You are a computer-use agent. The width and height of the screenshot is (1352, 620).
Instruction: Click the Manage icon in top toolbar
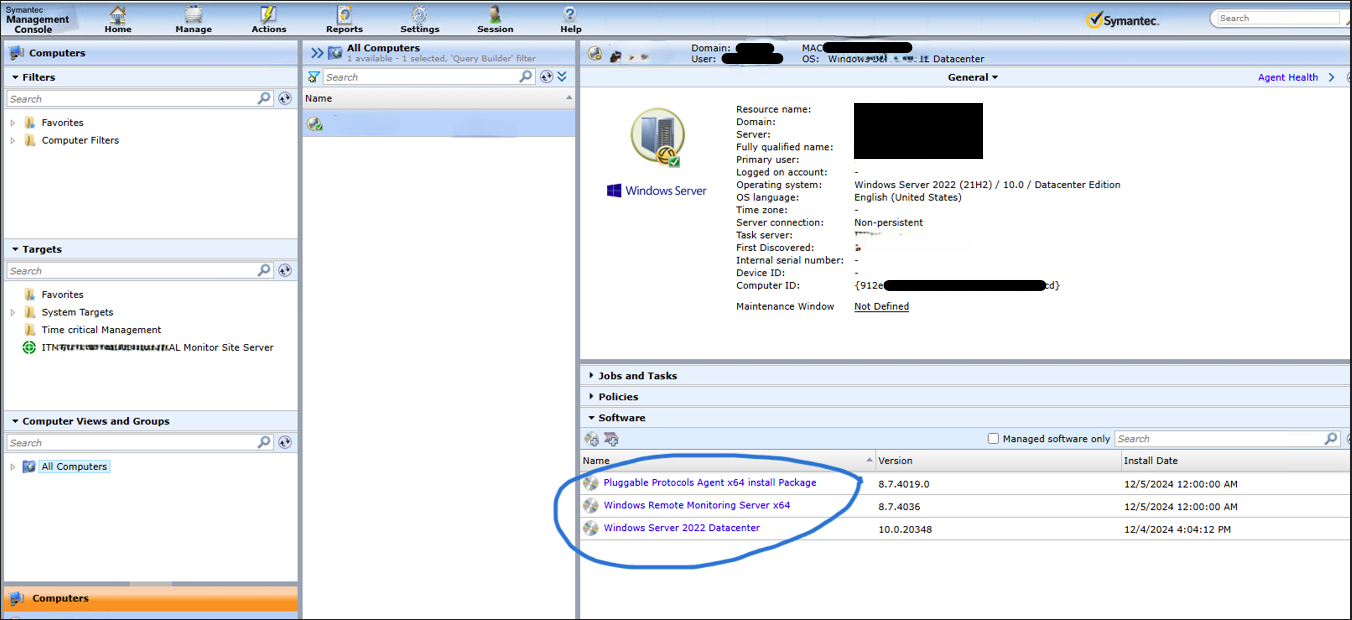(x=193, y=16)
